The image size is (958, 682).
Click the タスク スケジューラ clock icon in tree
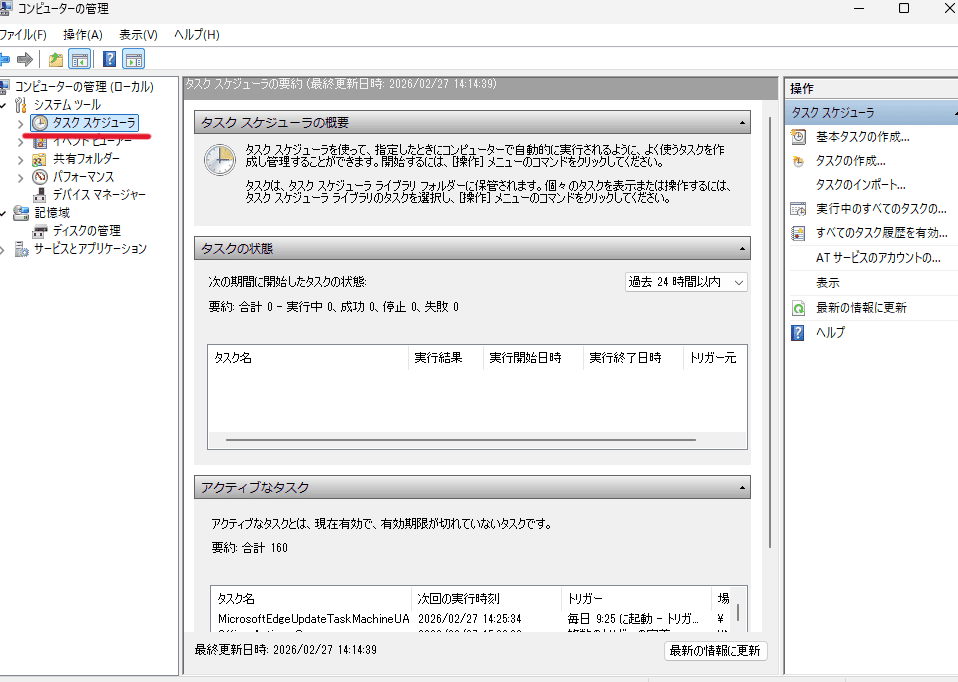pos(40,123)
